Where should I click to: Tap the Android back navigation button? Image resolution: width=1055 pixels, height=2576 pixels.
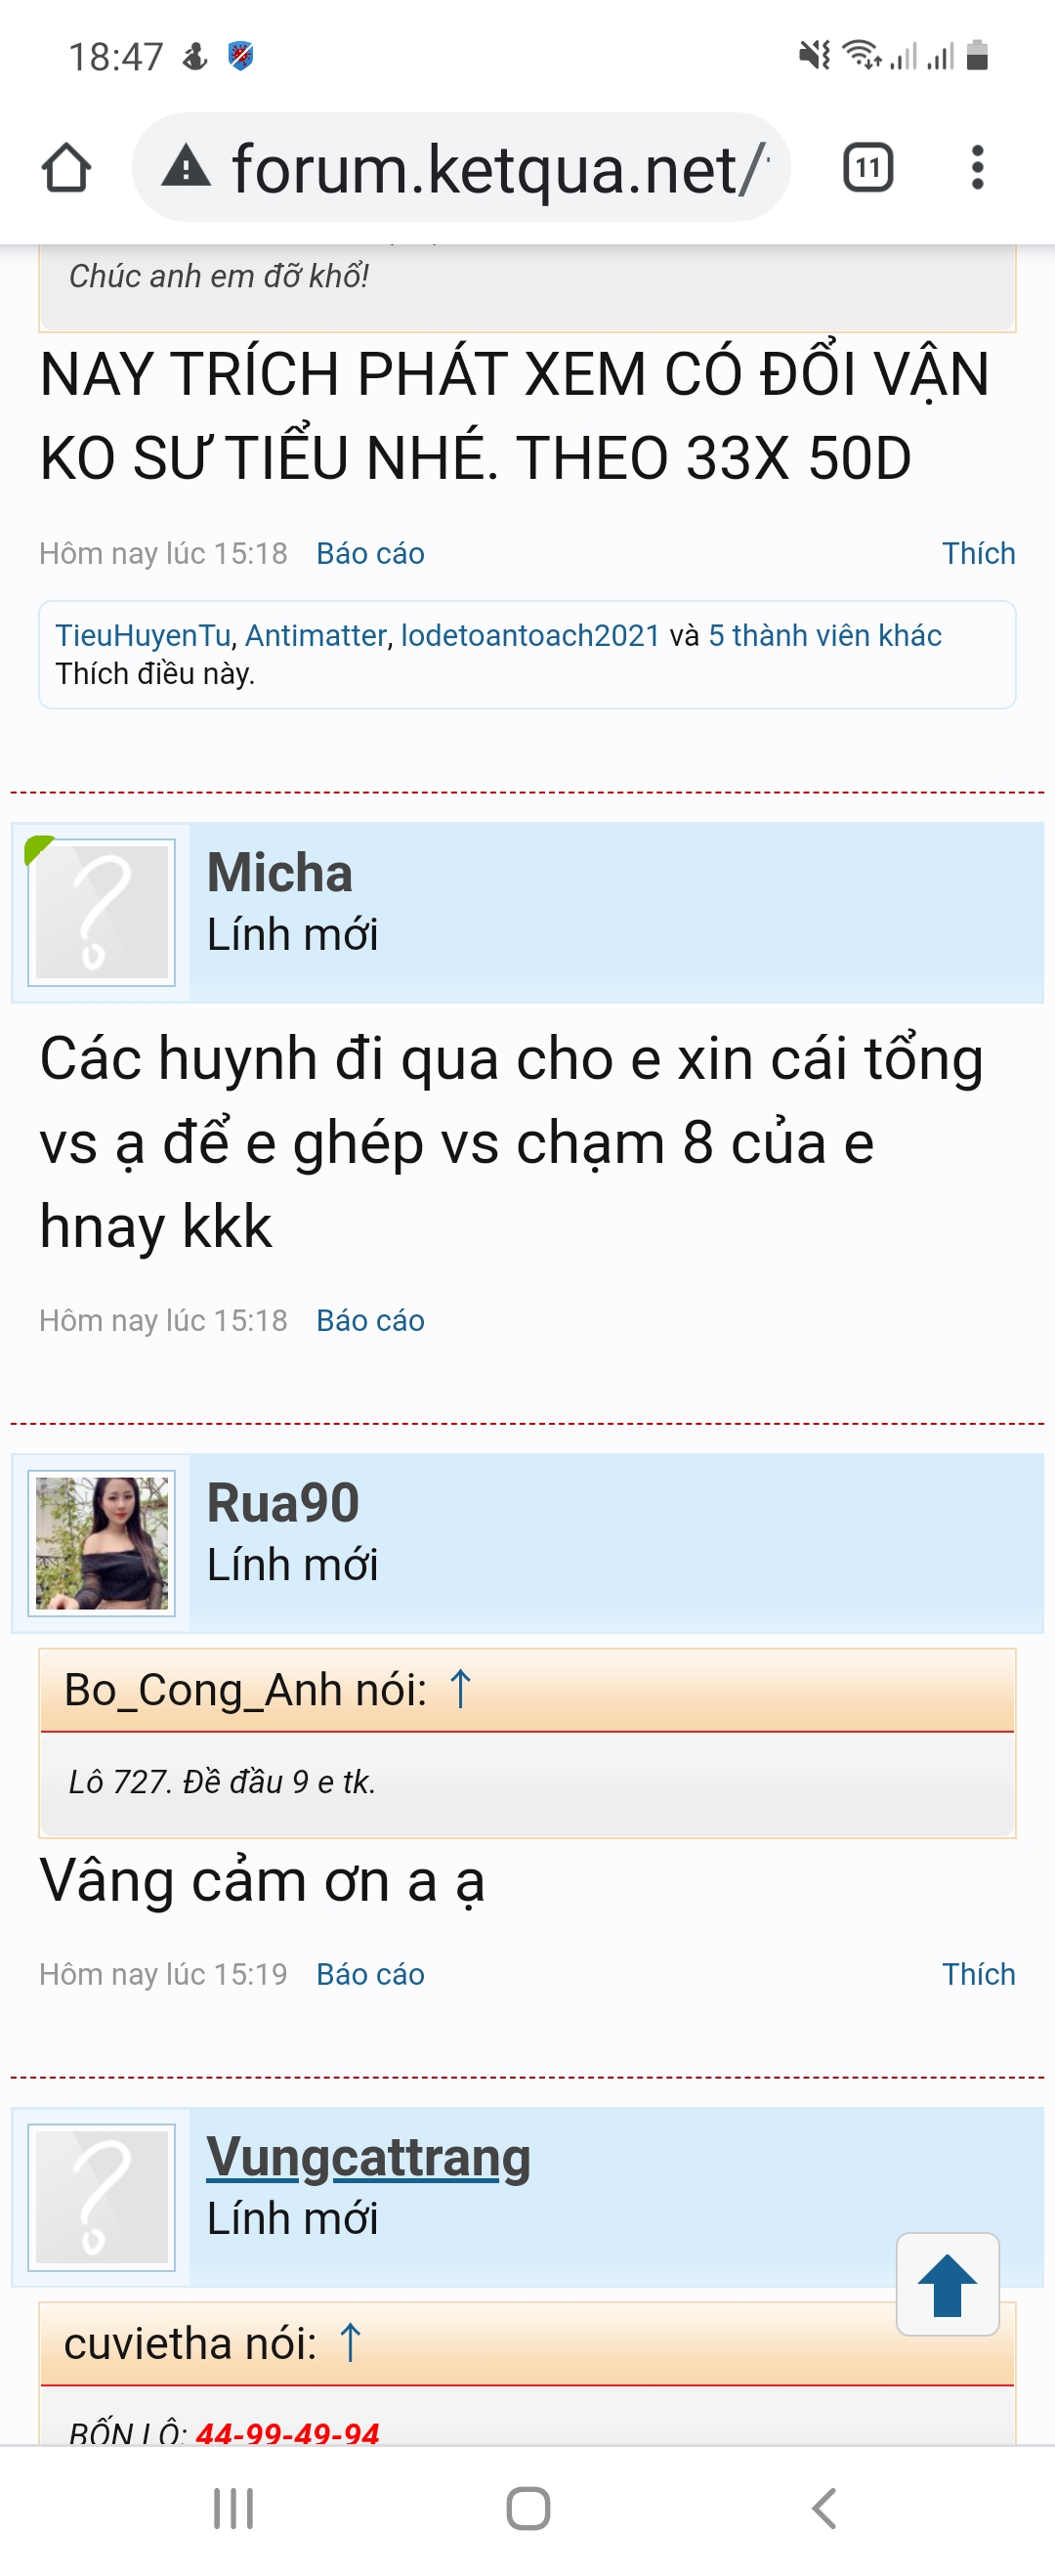824,2508
